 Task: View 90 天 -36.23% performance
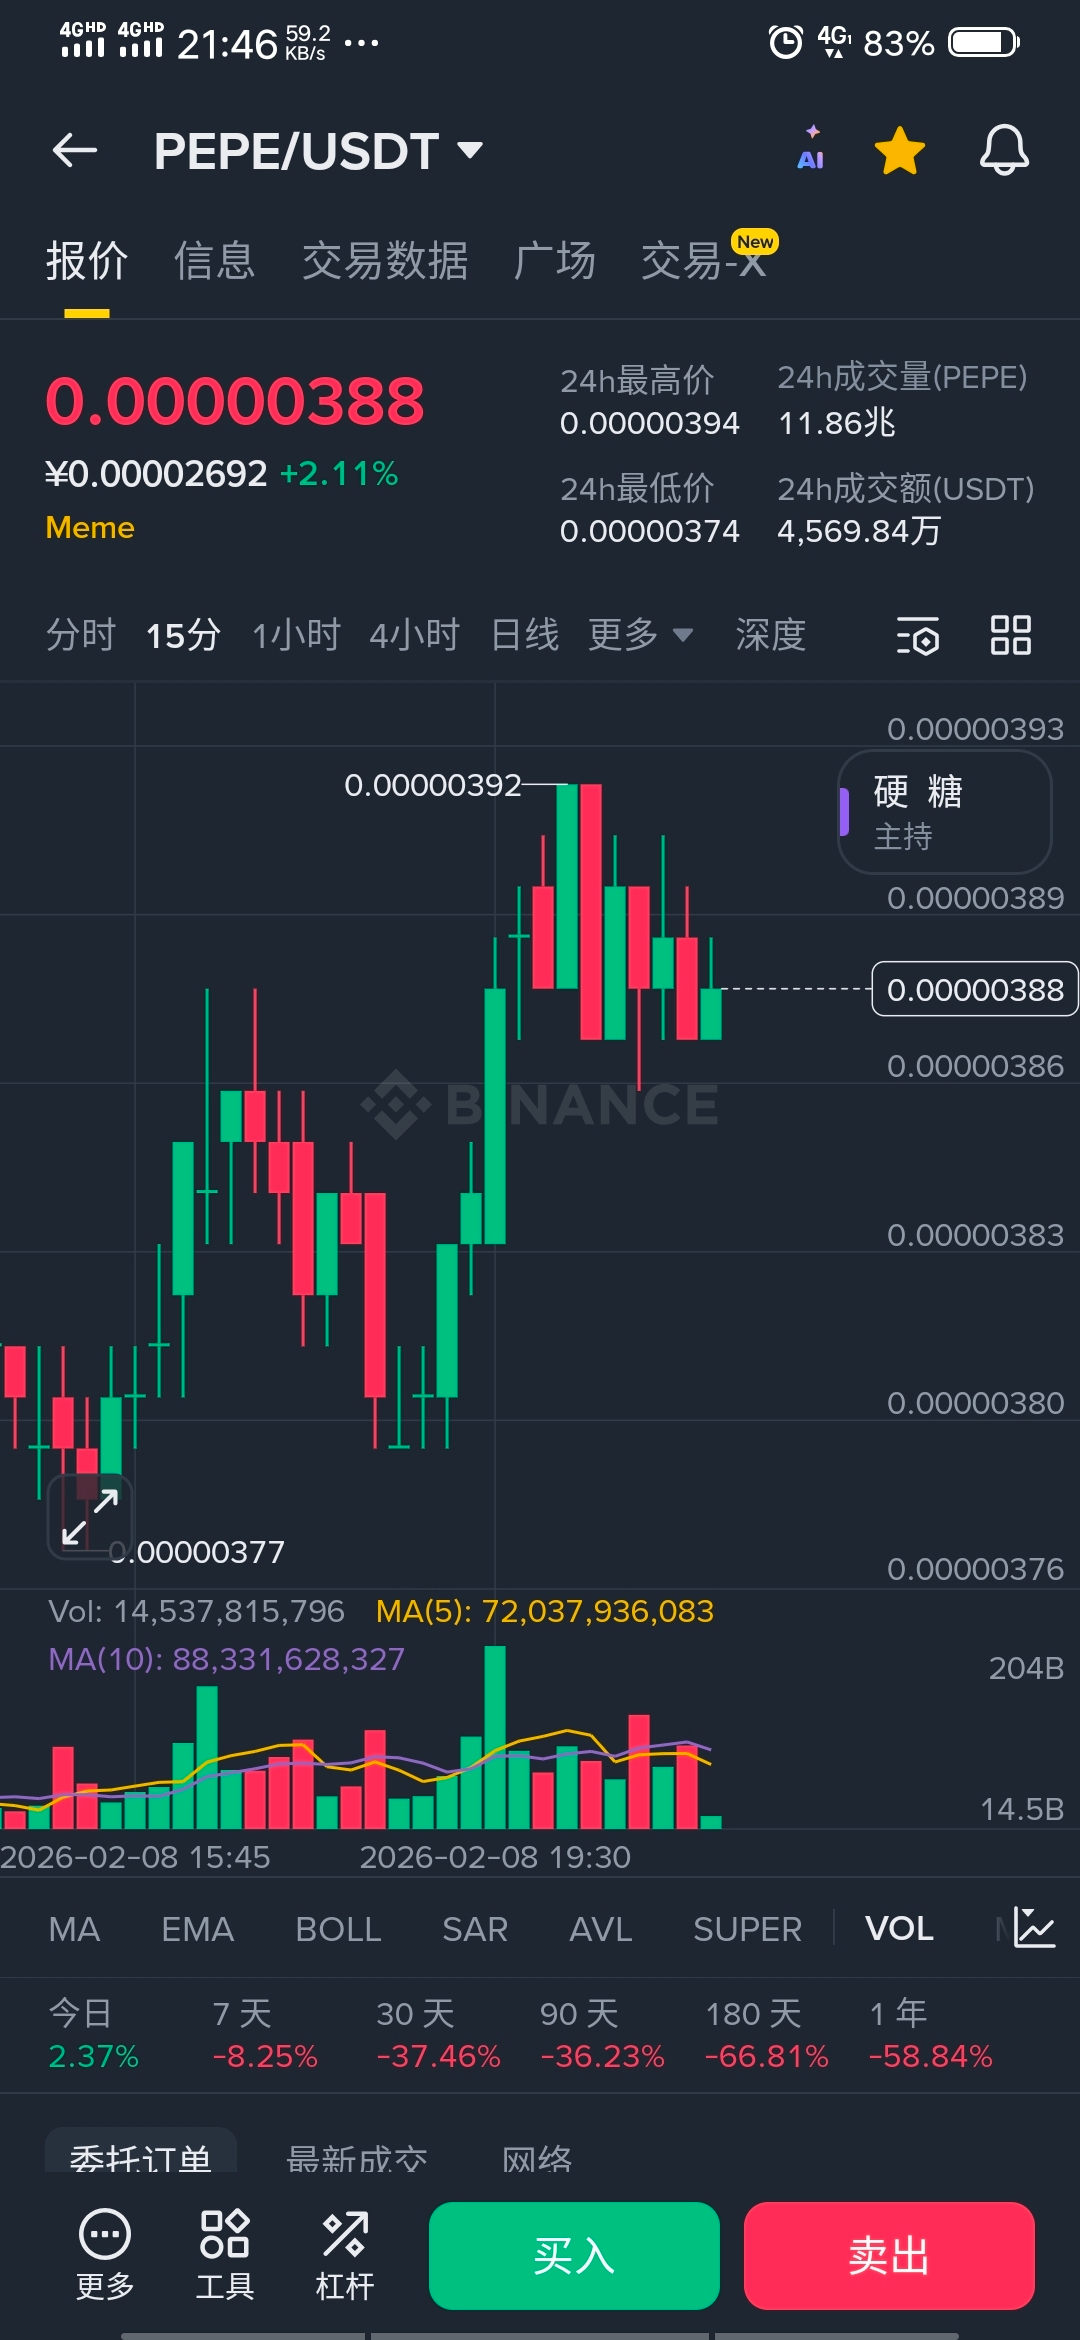coord(602,2034)
